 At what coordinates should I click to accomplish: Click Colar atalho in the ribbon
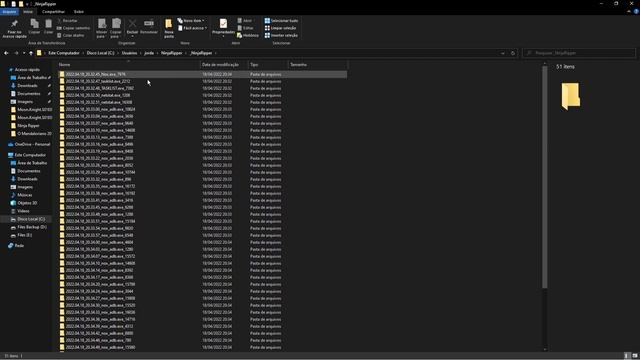click(71, 35)
